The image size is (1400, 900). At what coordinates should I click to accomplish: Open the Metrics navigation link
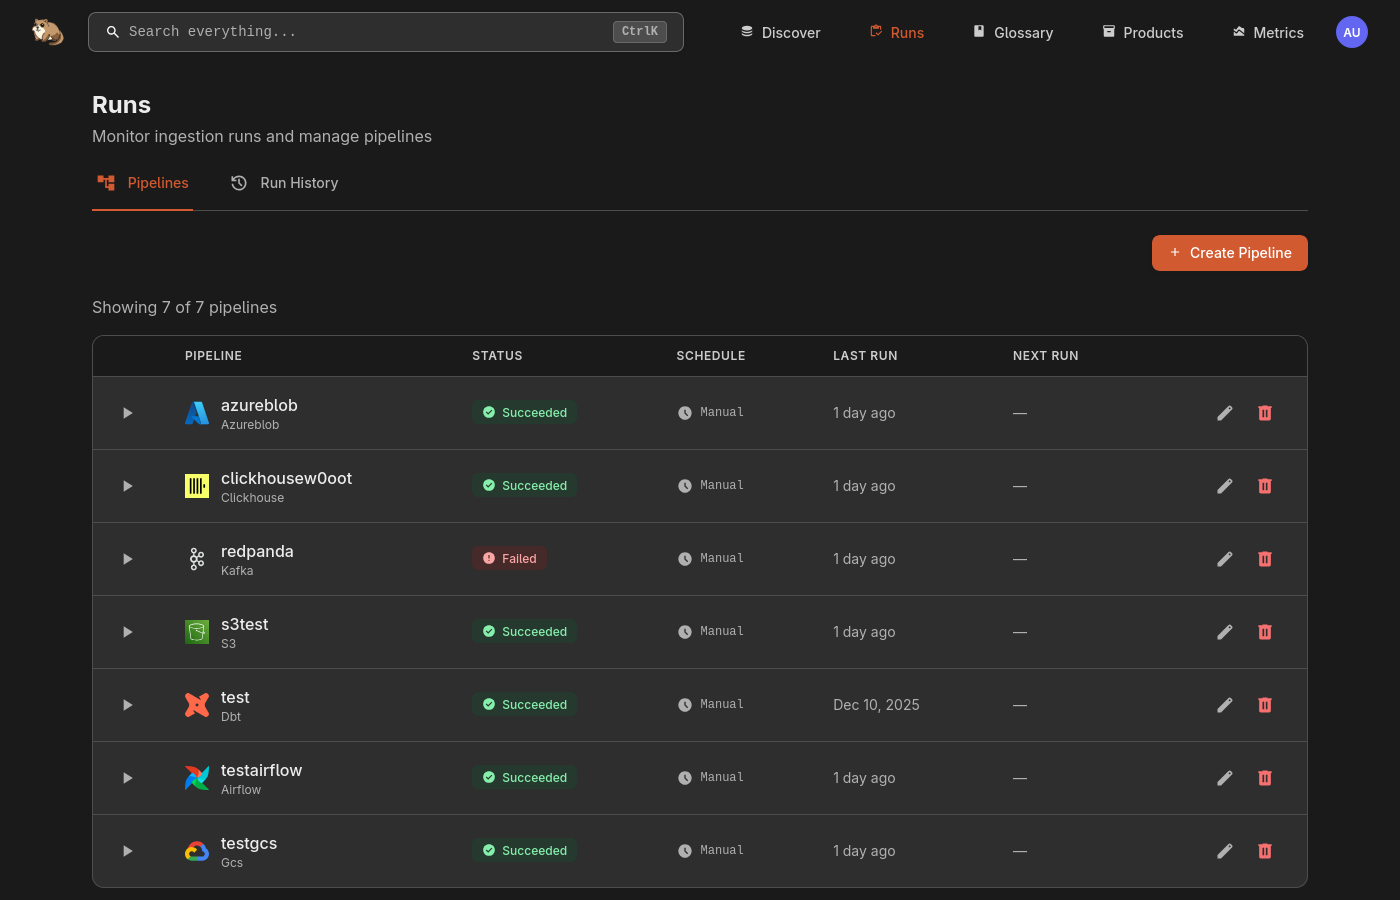tap(1267, 33)
